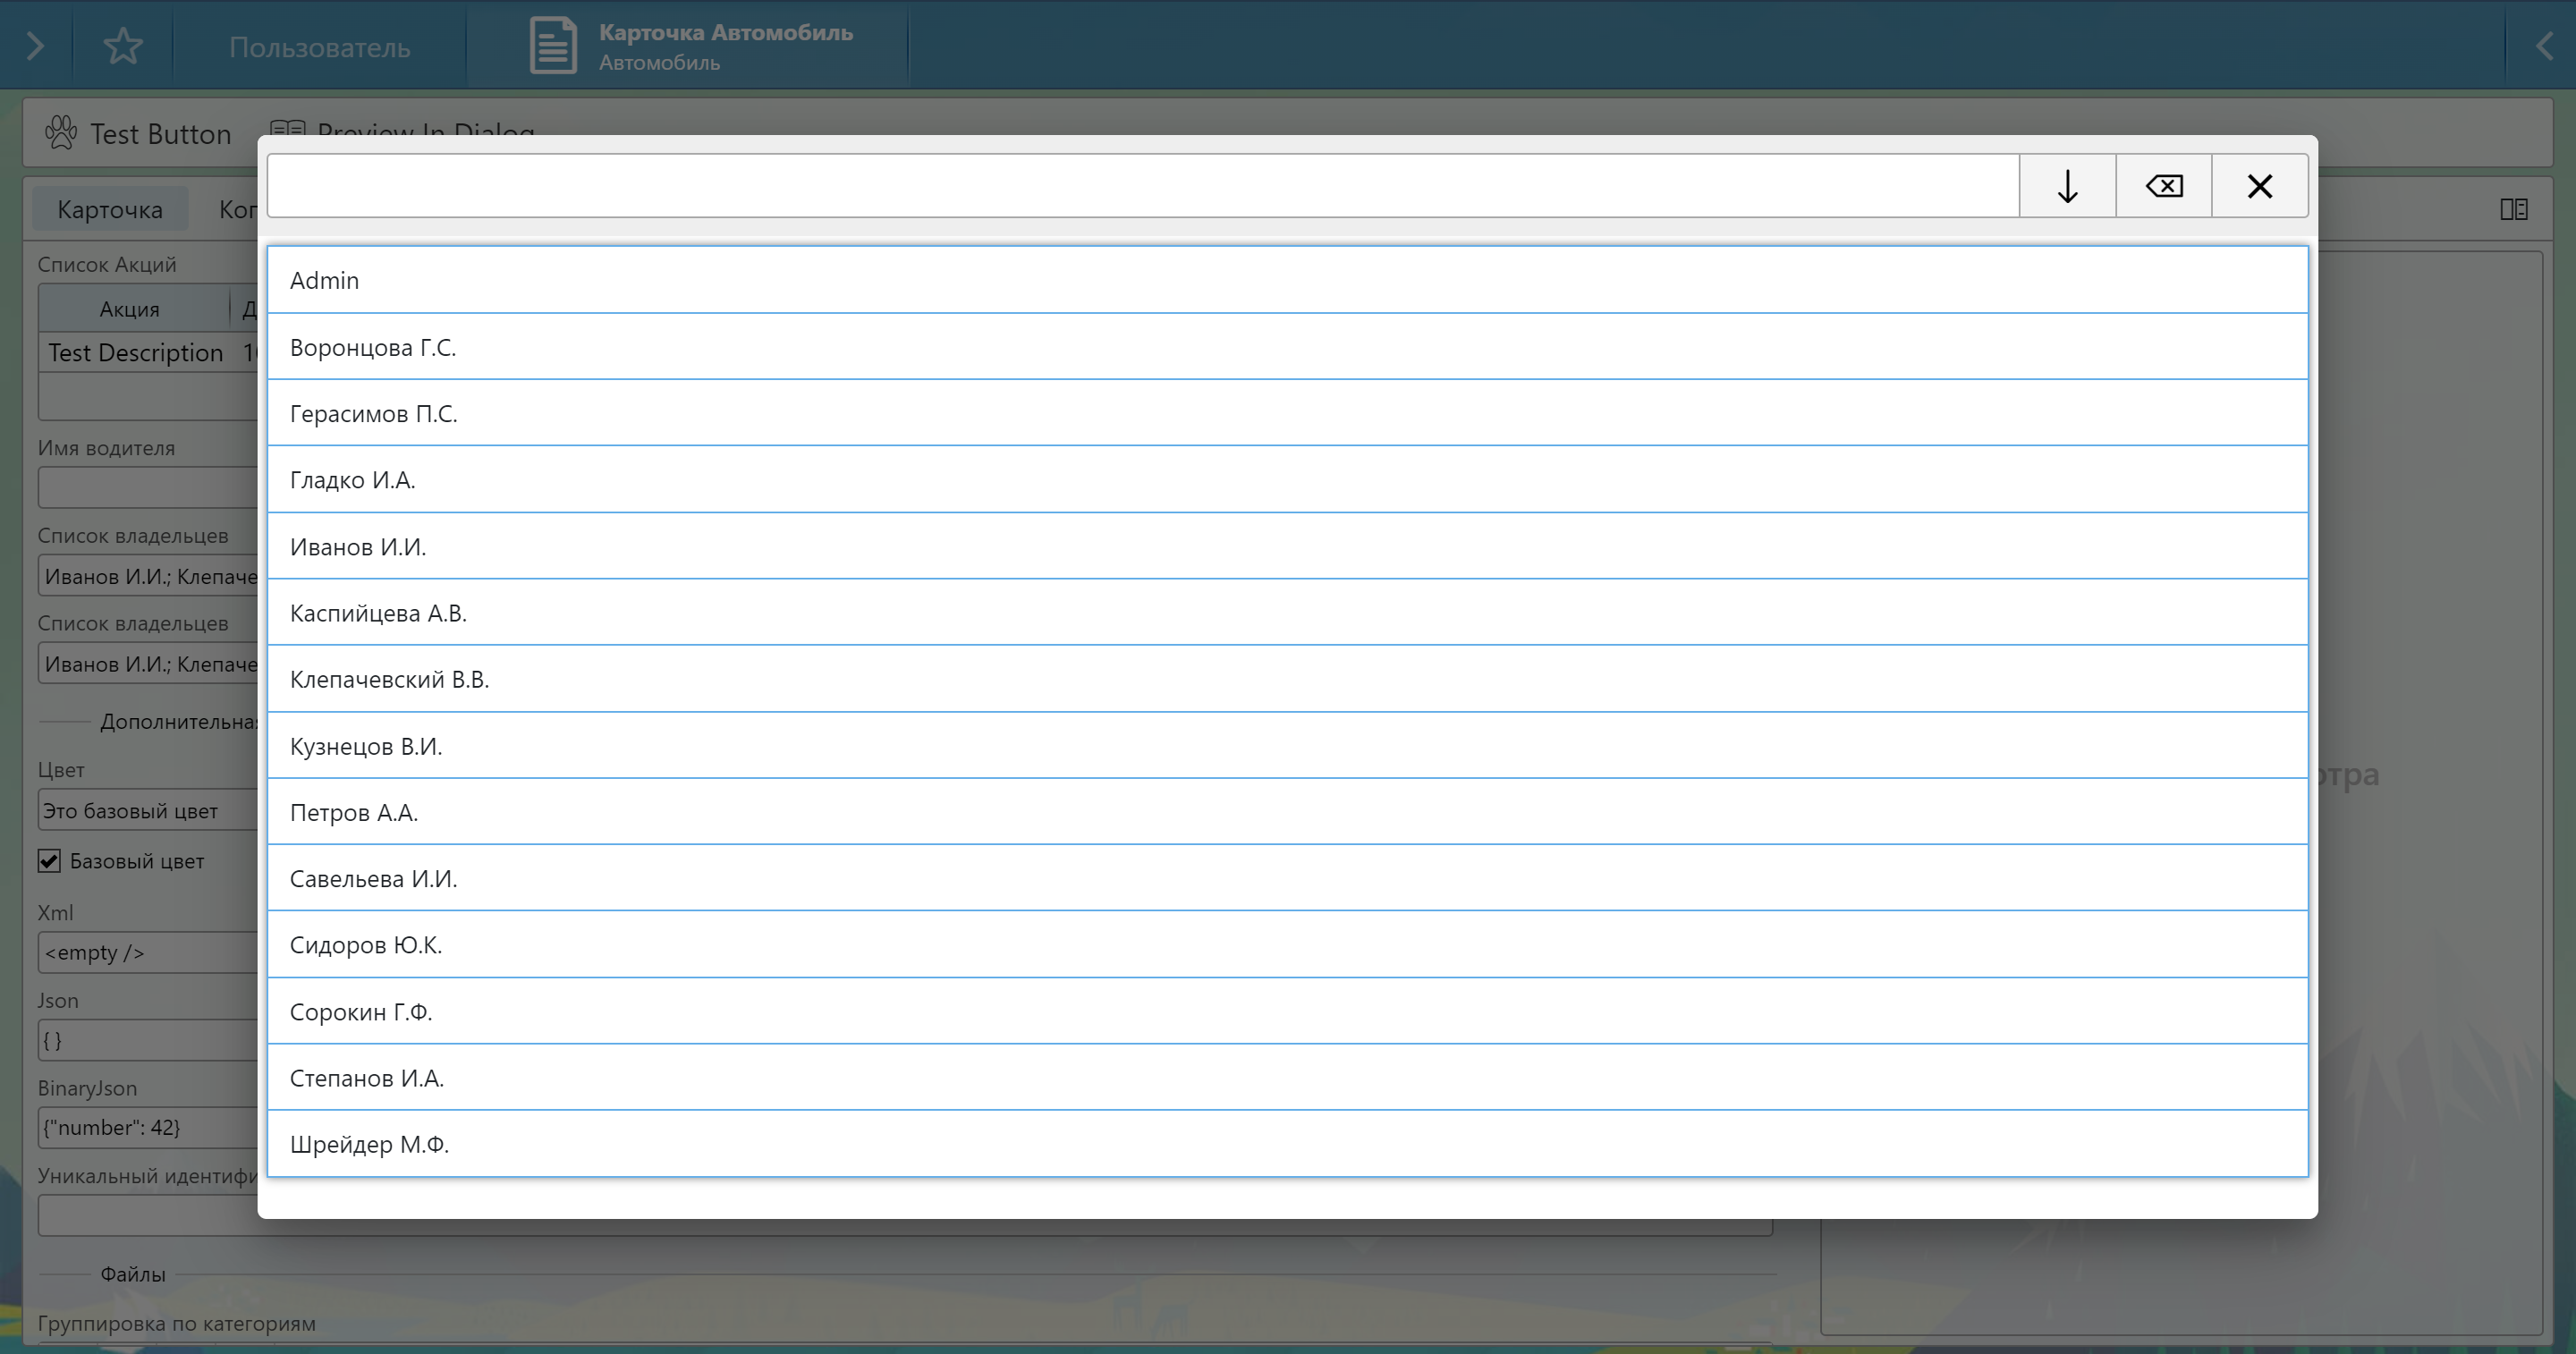Click the Test Button label

click(160, 134)
